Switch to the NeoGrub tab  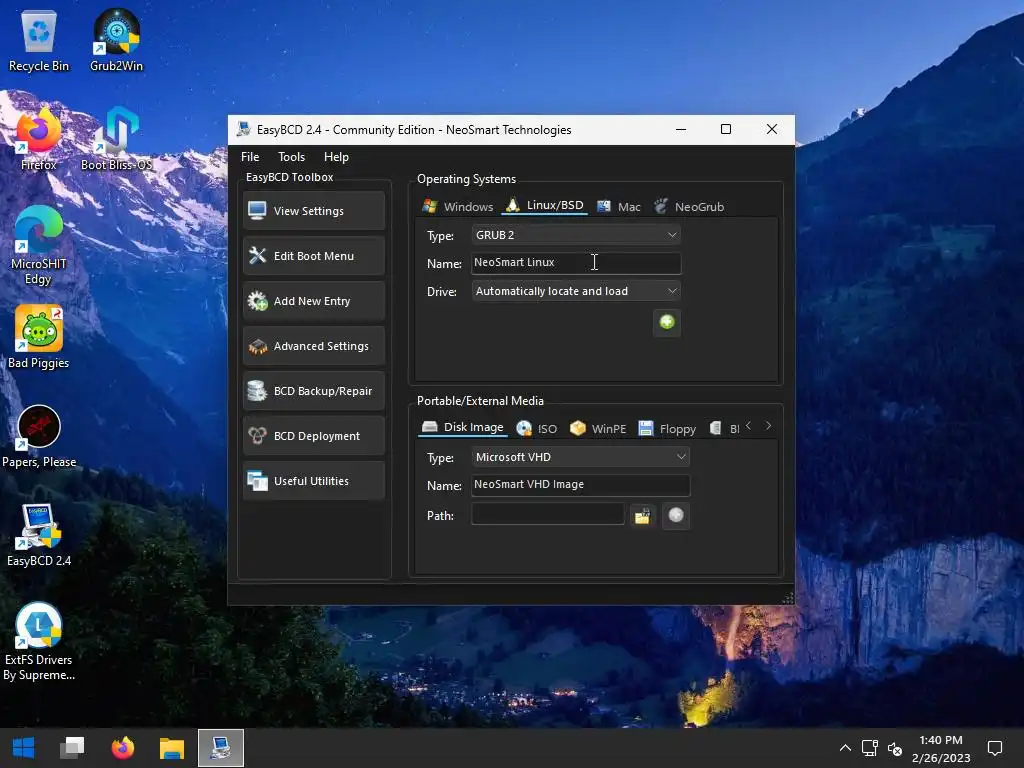pyautogui.click(x=689, y=206)
